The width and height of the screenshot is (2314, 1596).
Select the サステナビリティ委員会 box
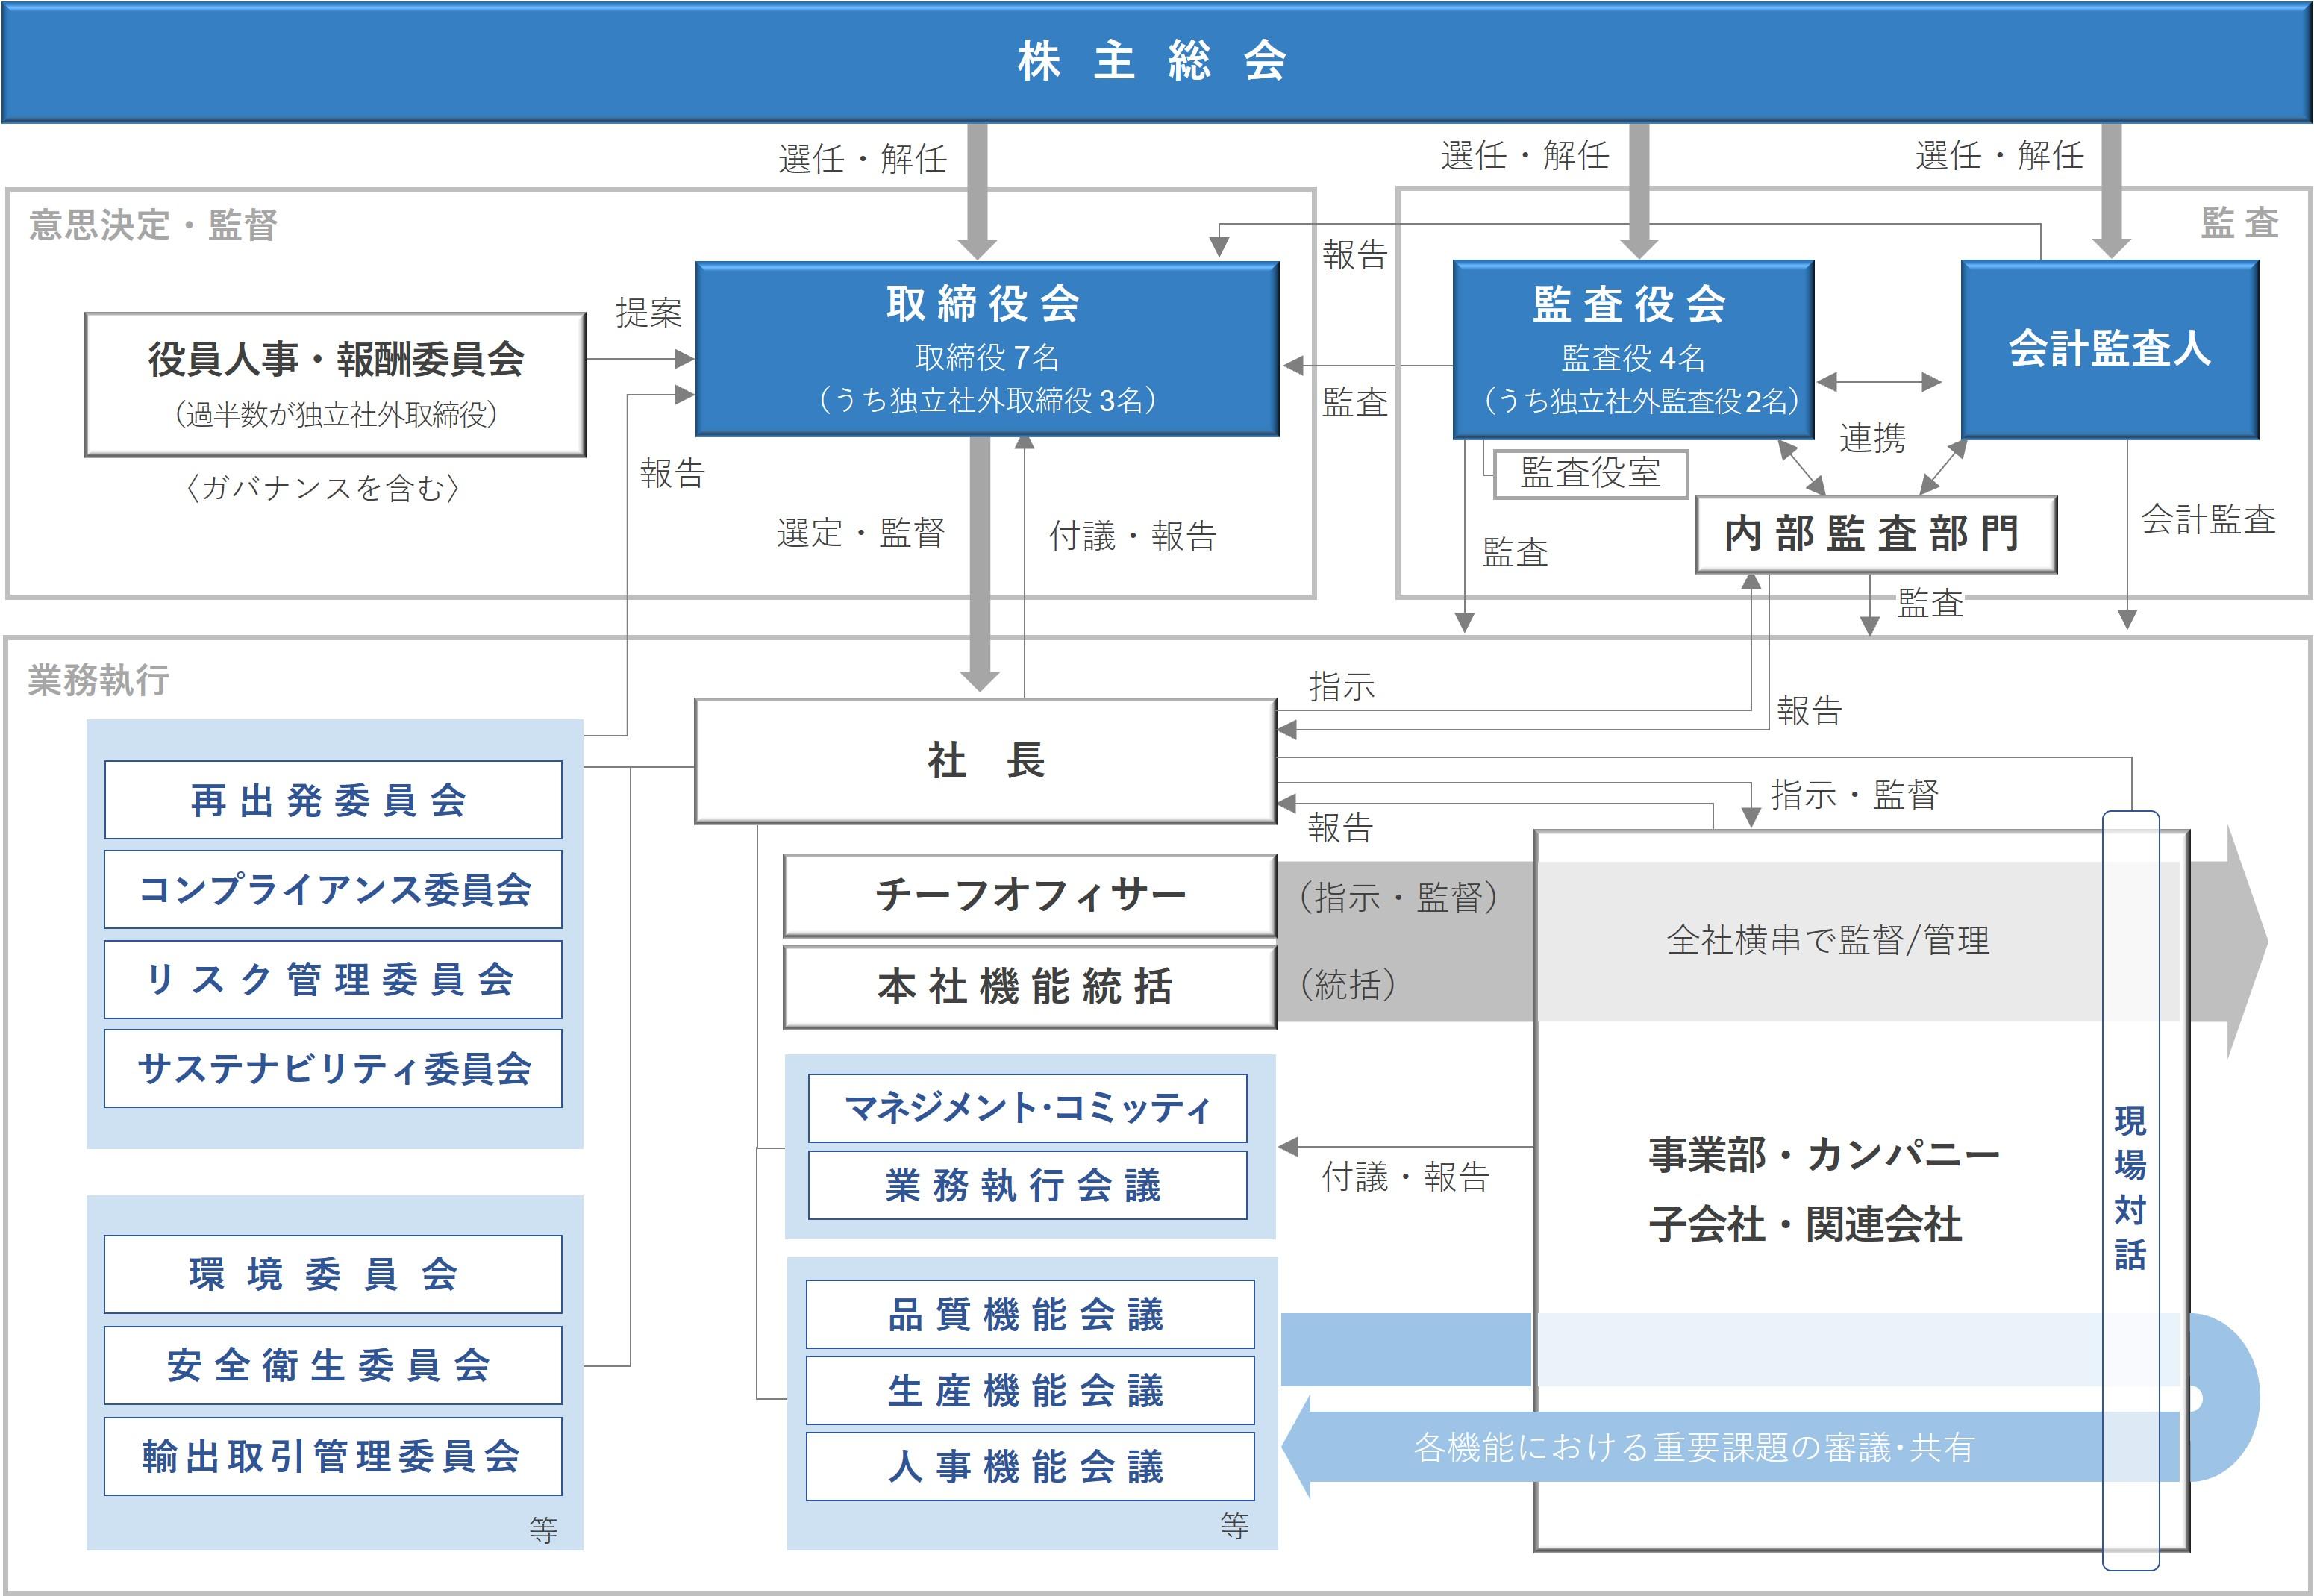point(333,1069)
